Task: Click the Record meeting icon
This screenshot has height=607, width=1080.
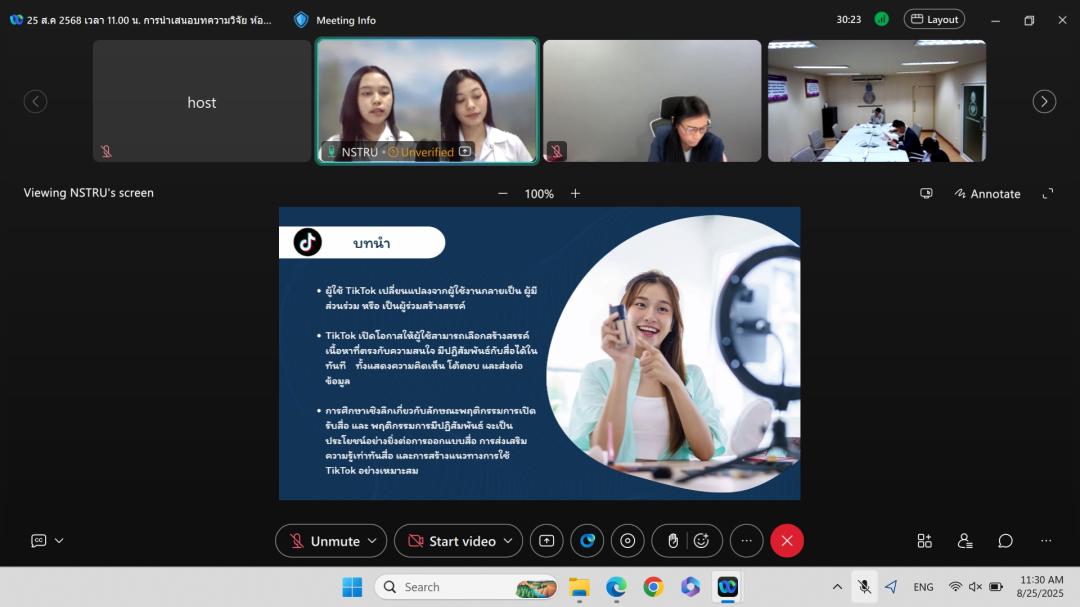Action: point(627,541)
